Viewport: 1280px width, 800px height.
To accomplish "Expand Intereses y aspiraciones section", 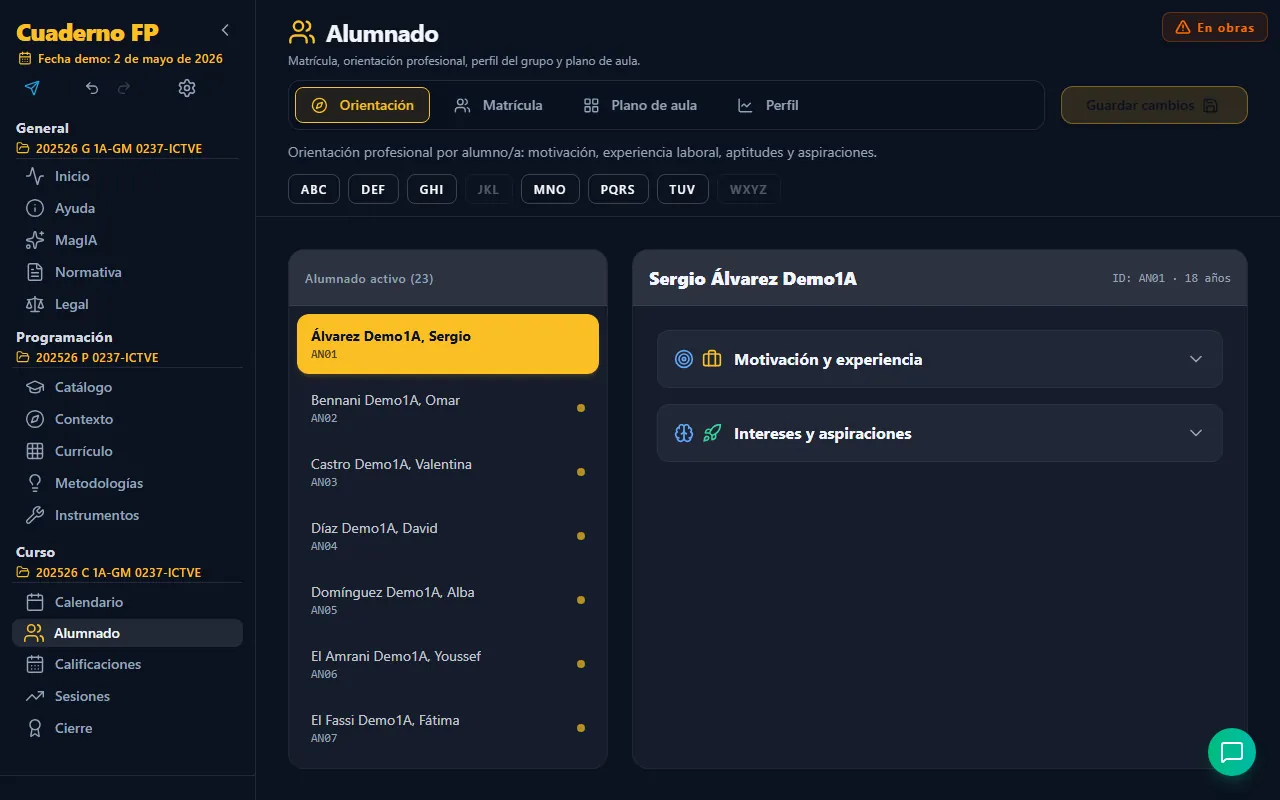I will tap(940, 433).
